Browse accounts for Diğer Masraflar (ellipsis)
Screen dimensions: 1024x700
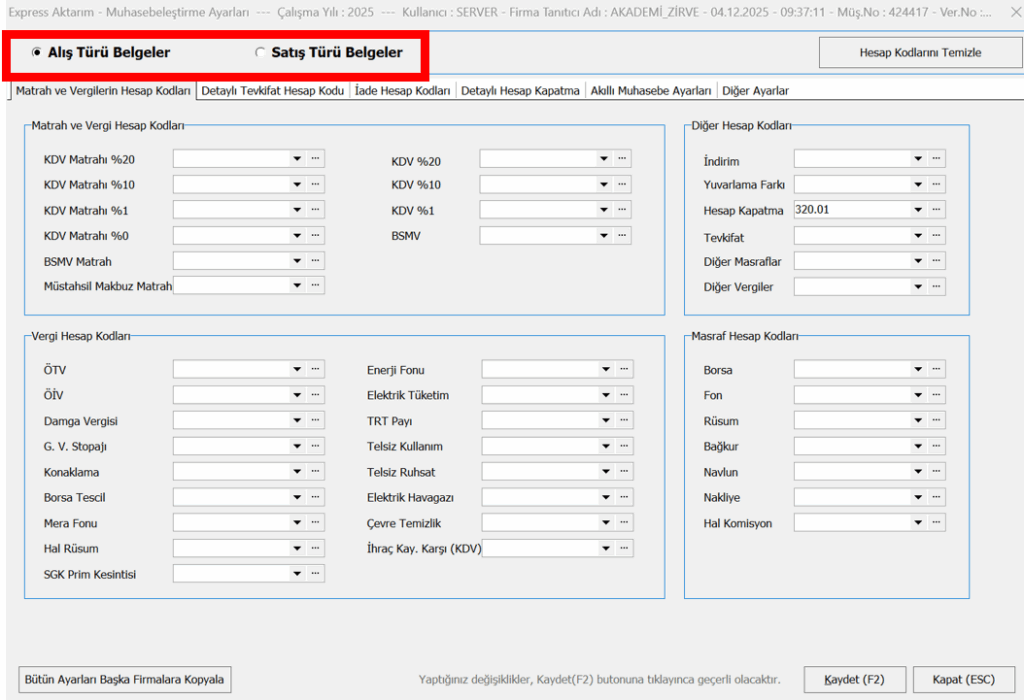936,261
